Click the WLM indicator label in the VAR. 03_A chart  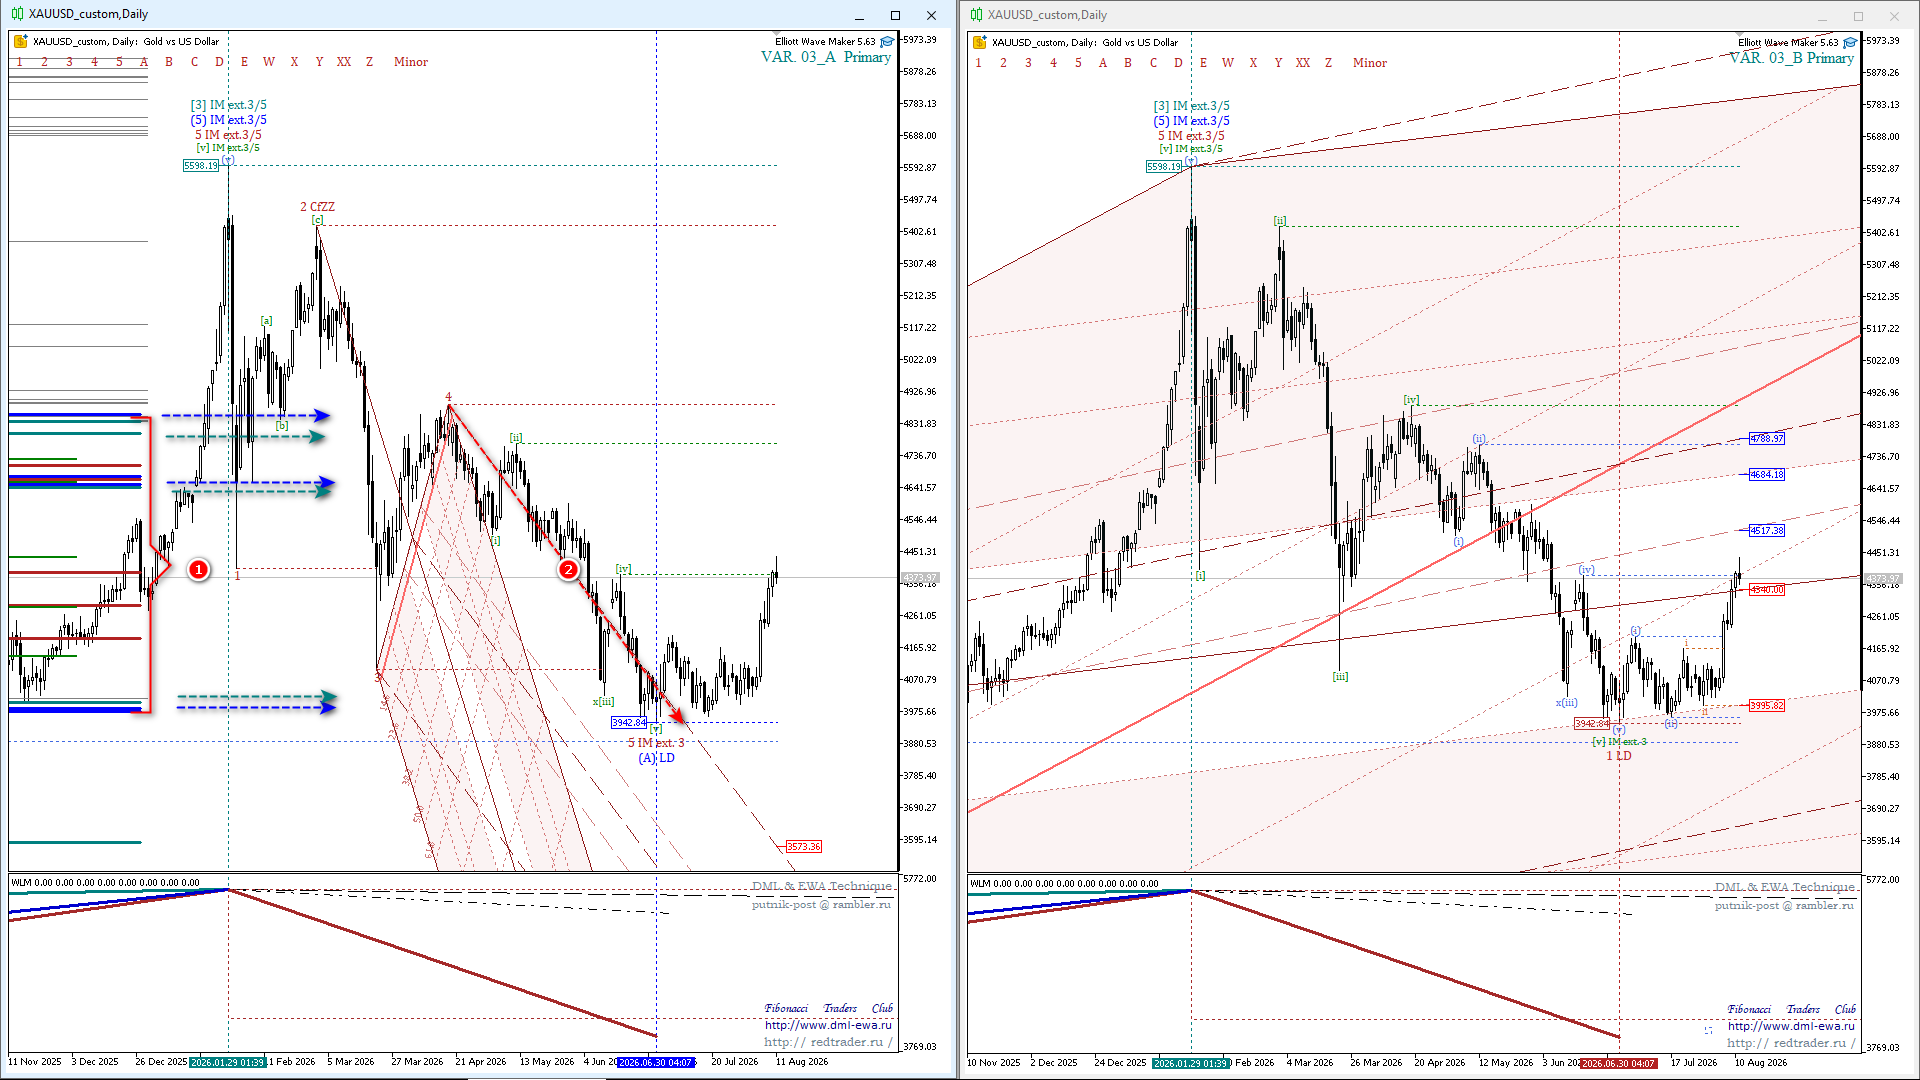coord(104,883)
